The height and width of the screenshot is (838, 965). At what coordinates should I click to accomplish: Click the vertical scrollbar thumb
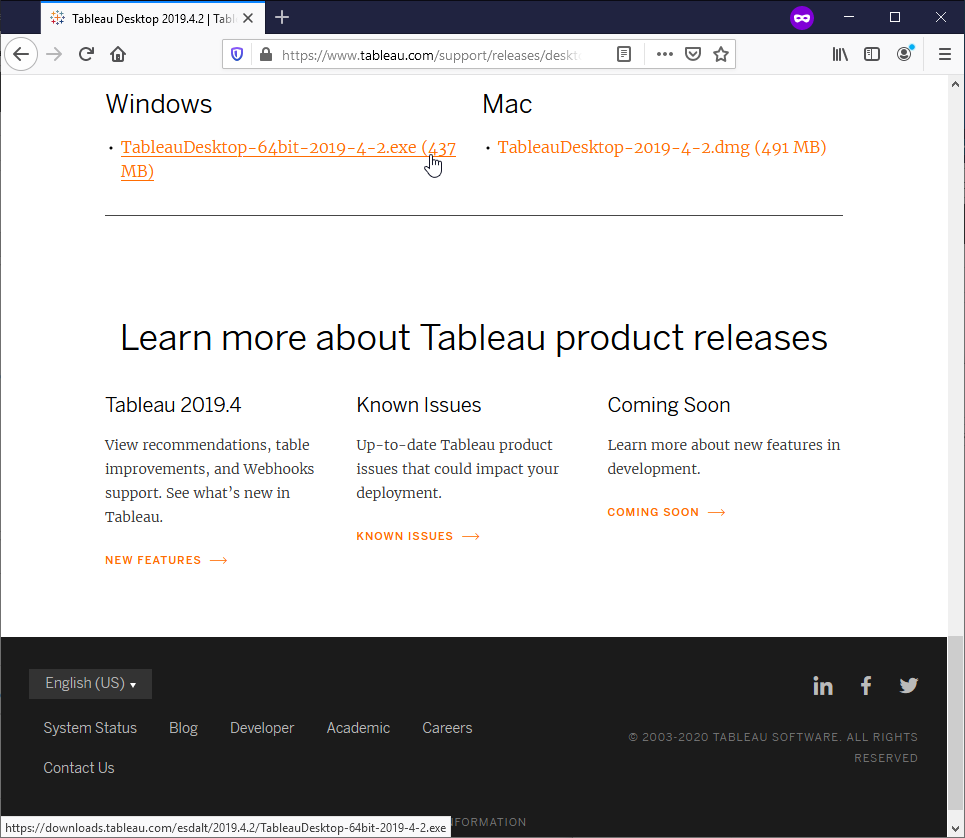coord(955,725)
